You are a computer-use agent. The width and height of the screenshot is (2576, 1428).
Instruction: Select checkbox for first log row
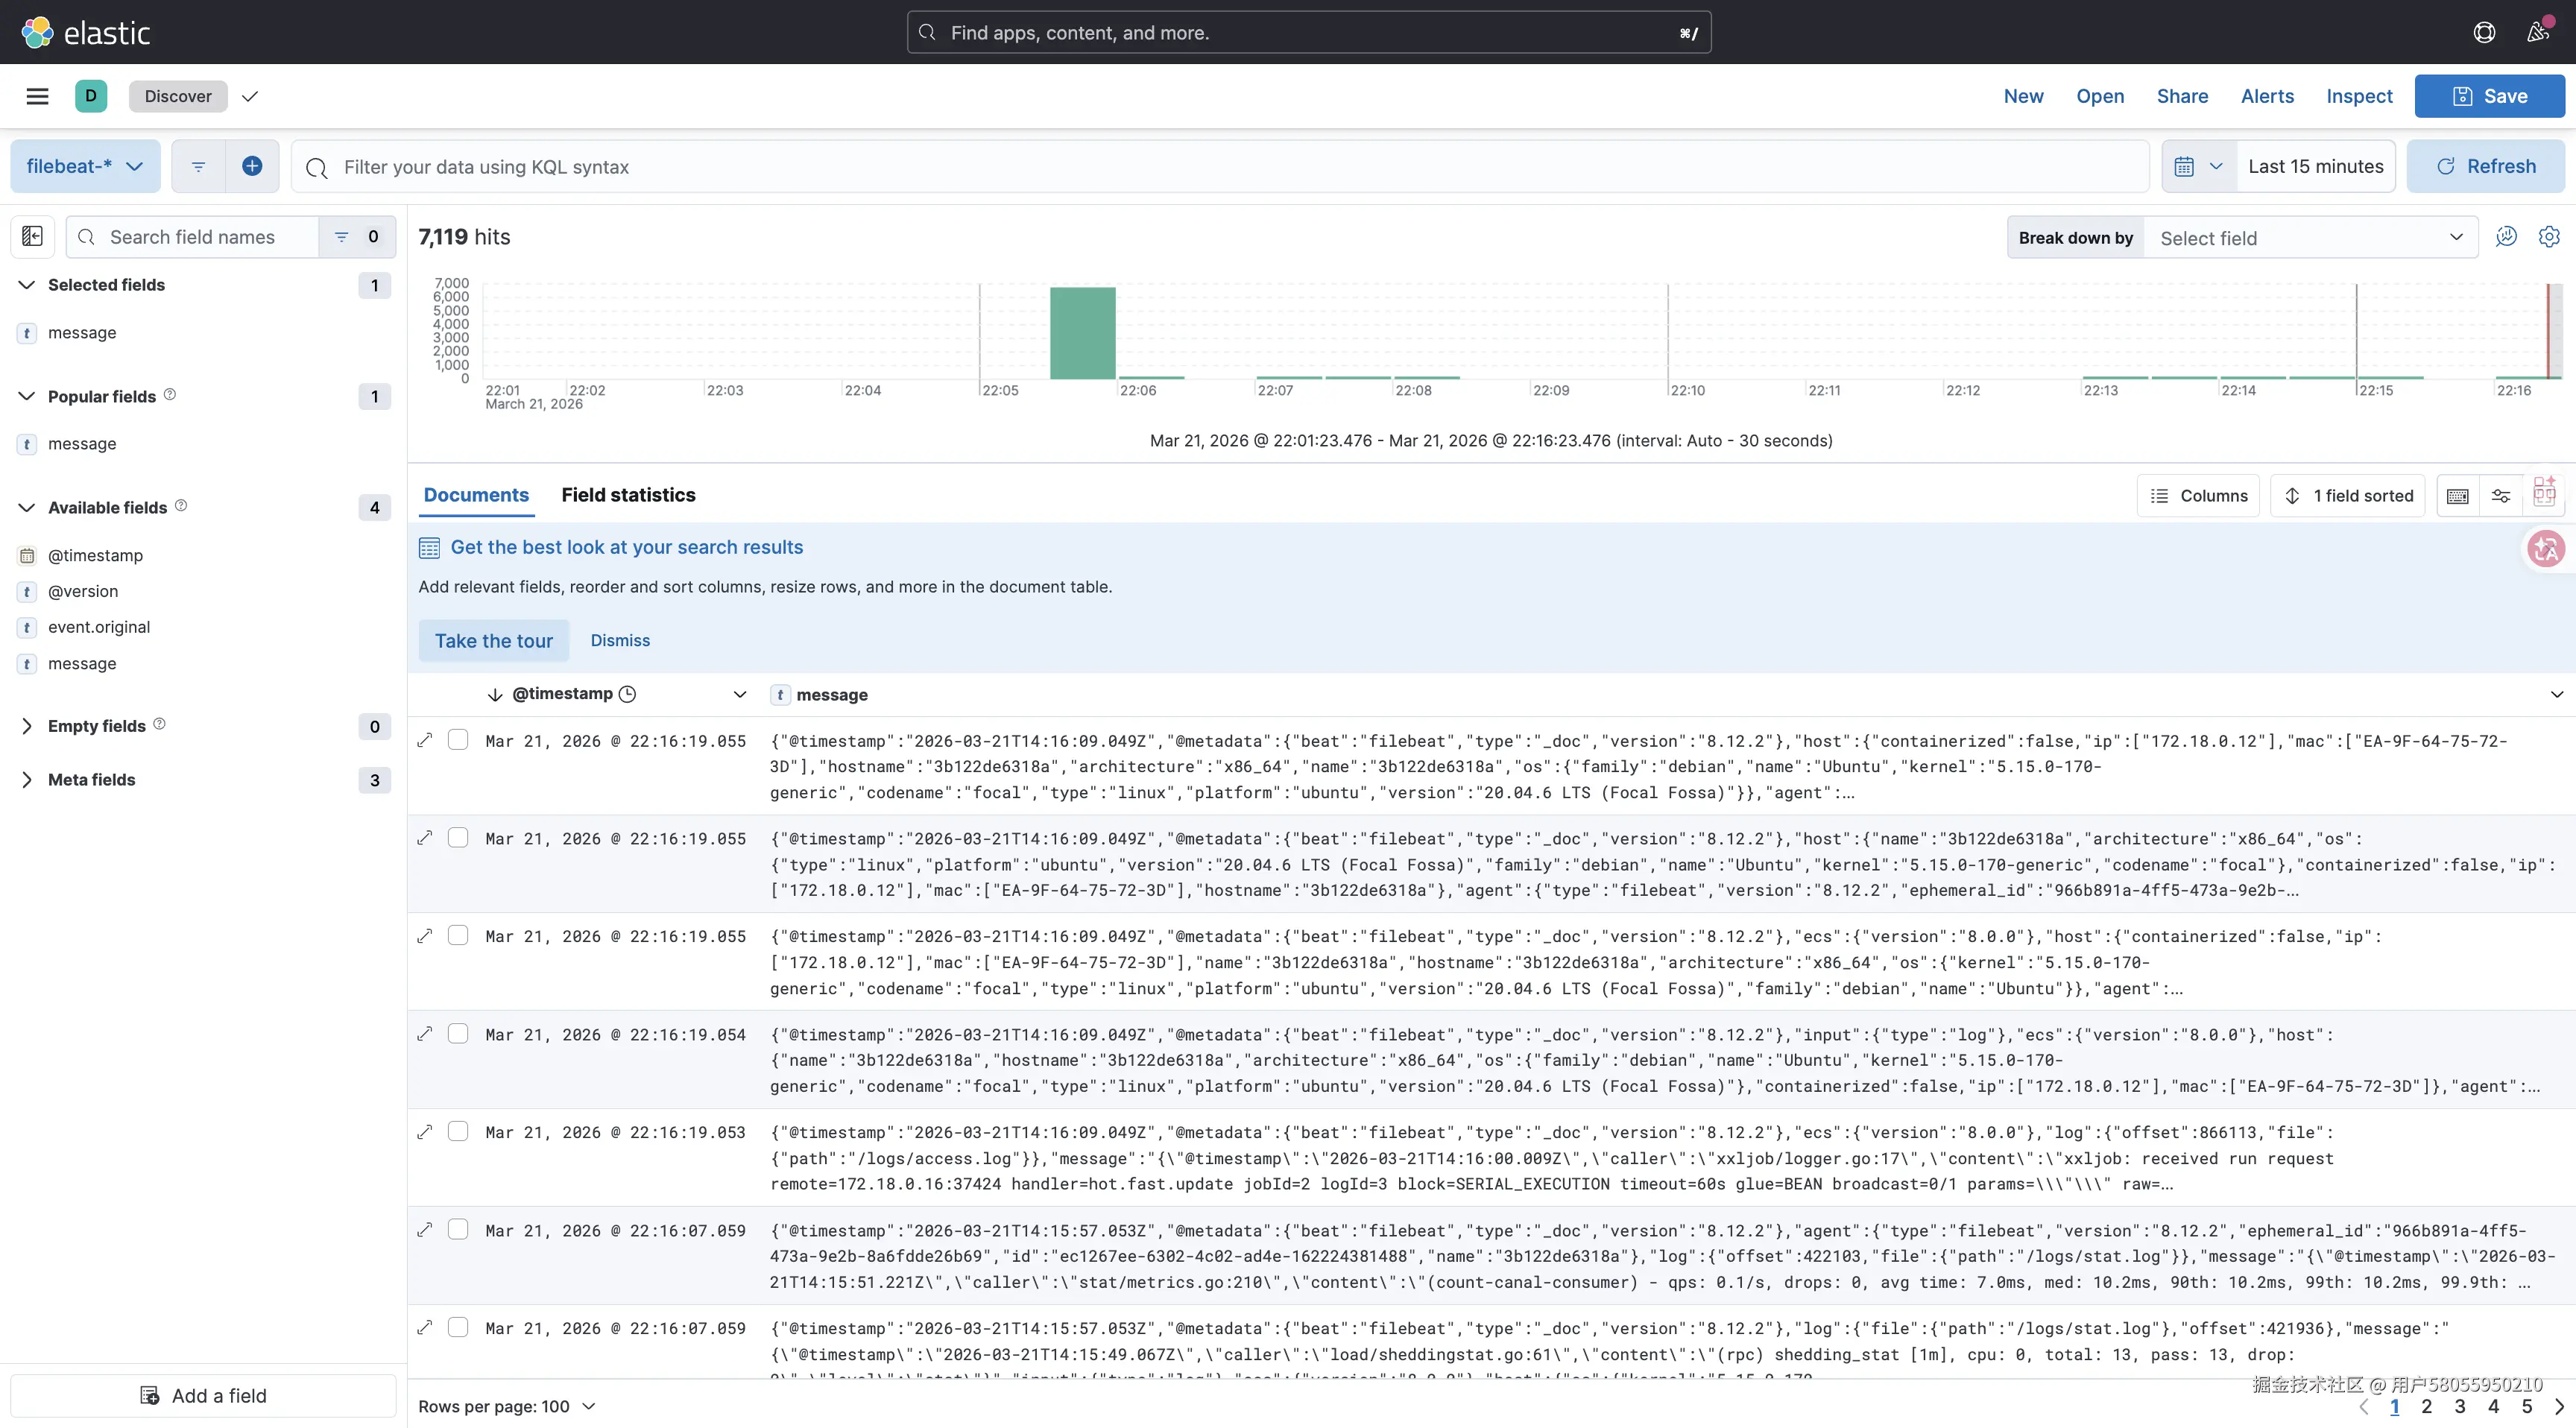458,740
